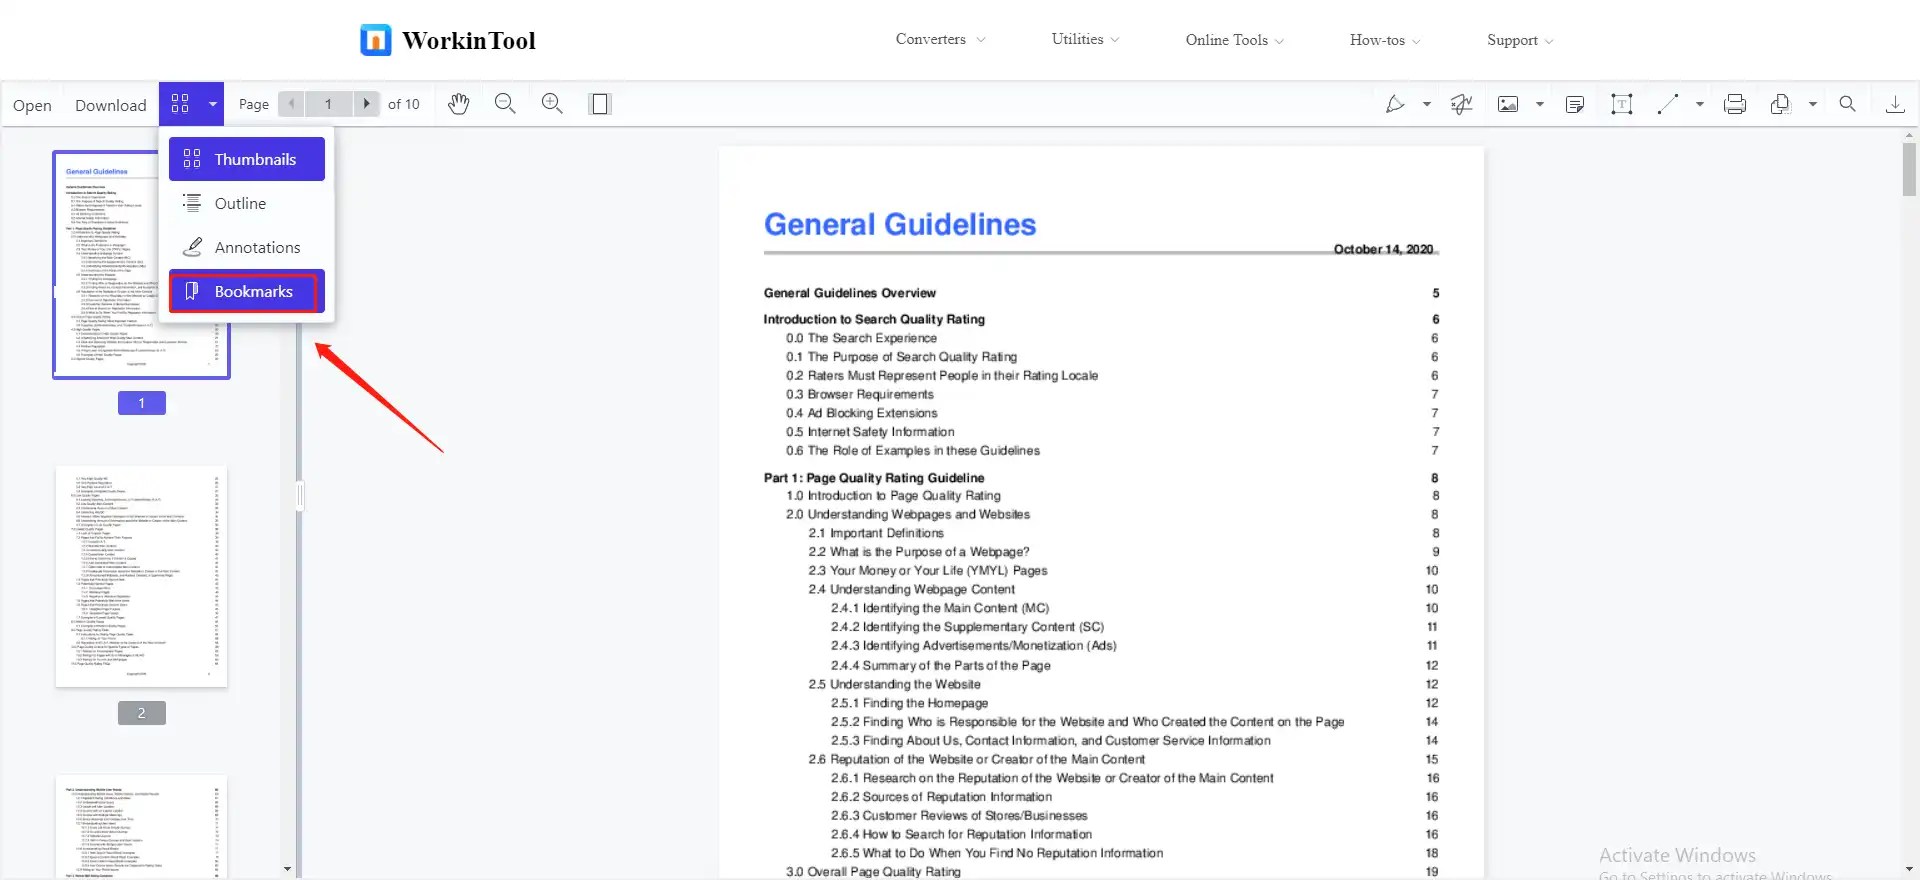Open the How-tos dropdown menu
The height and width of the screenshot is (880, 1920).
(x=1385, y=40)
